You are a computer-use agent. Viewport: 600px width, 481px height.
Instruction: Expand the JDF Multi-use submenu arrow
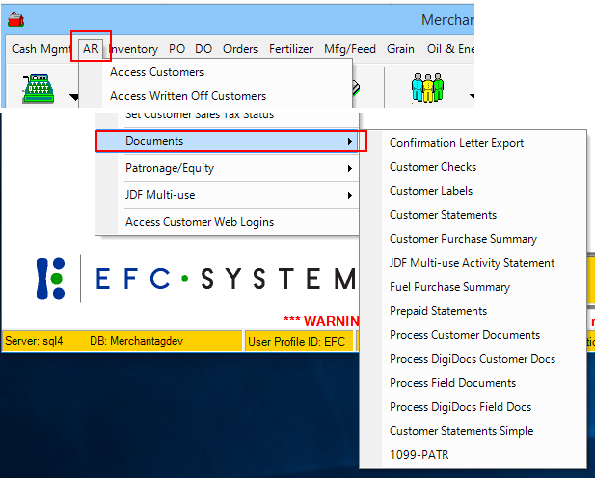tap(349, 195)
